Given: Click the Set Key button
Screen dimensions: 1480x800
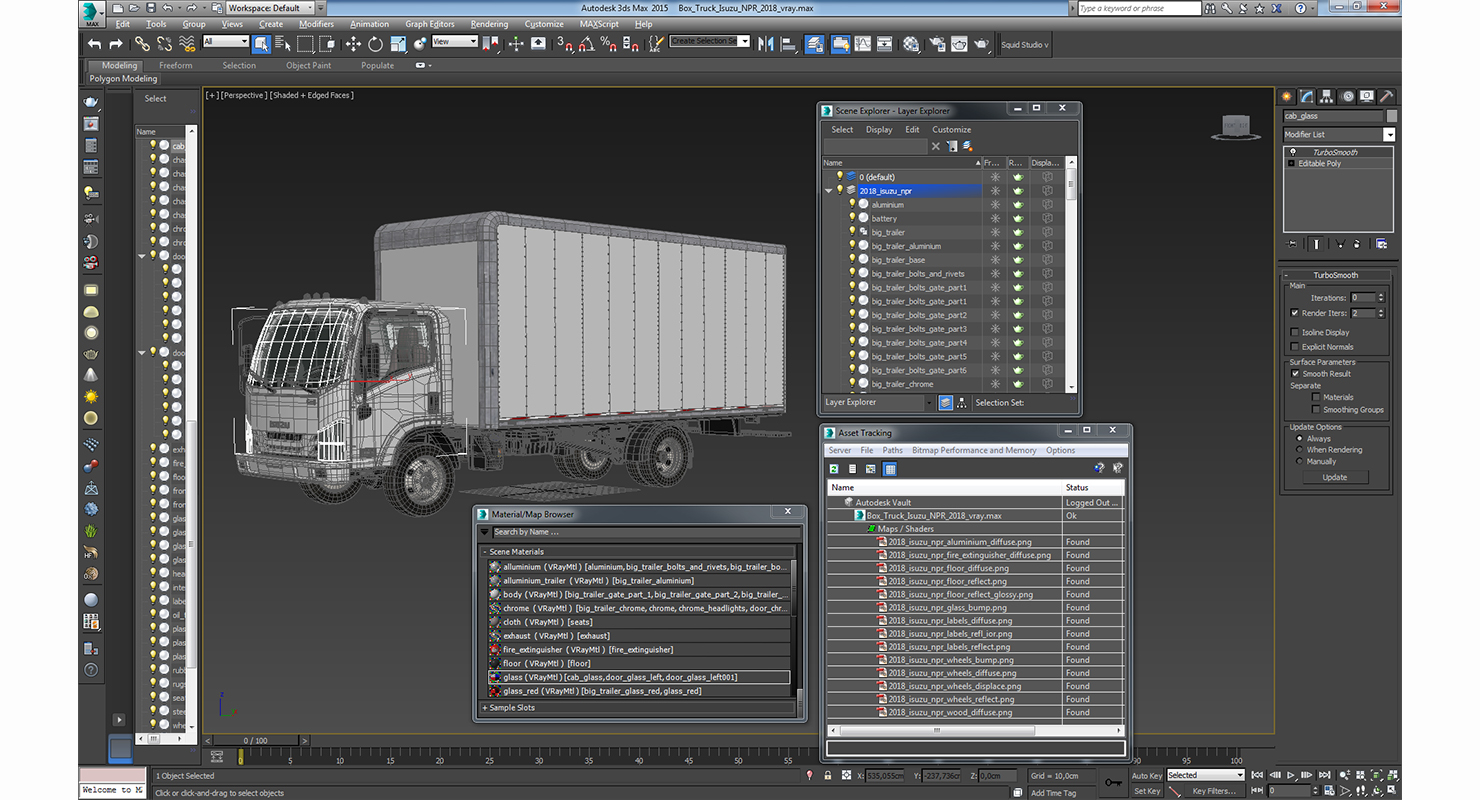Looking at the screenshot, I should pos(1147,791).
